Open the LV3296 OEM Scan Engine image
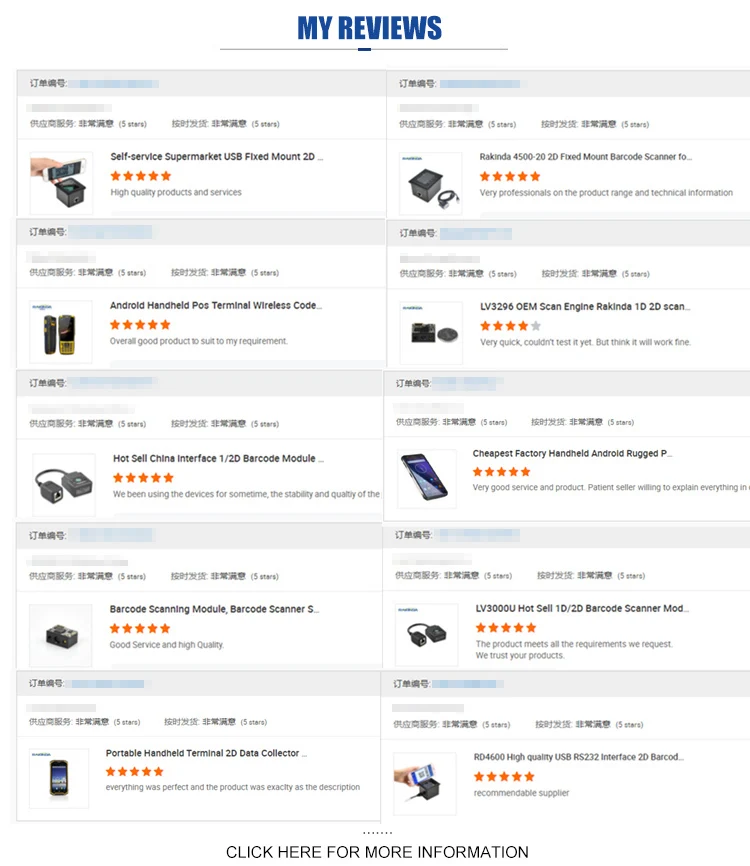The image size is (750, 866). pyautogui.click(x=431, y=333)
